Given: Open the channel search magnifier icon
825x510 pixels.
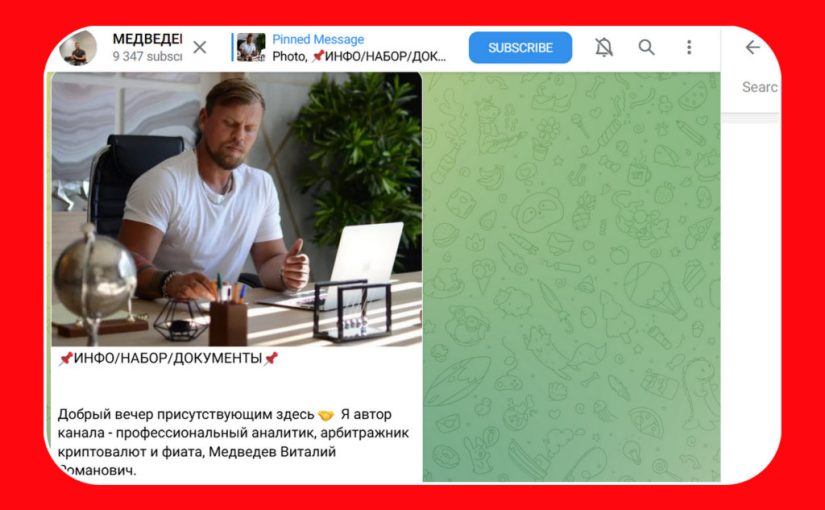Looking at the screenshot, I should (647, 47).
